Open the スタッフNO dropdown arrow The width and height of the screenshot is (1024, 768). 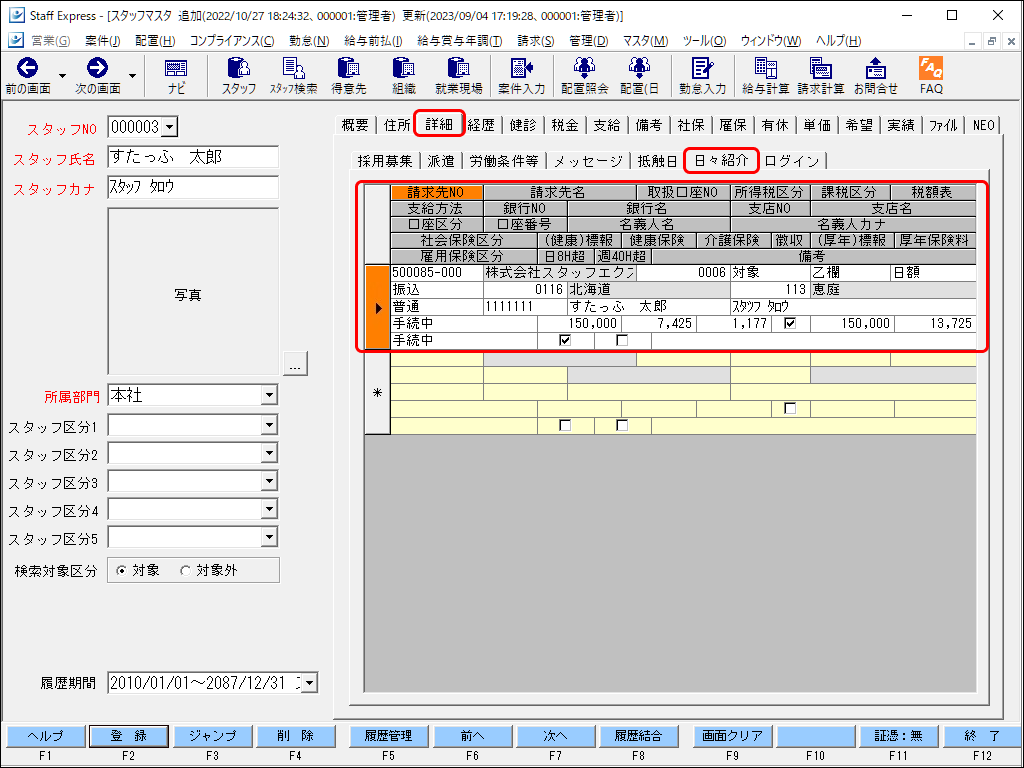[168, 127]
